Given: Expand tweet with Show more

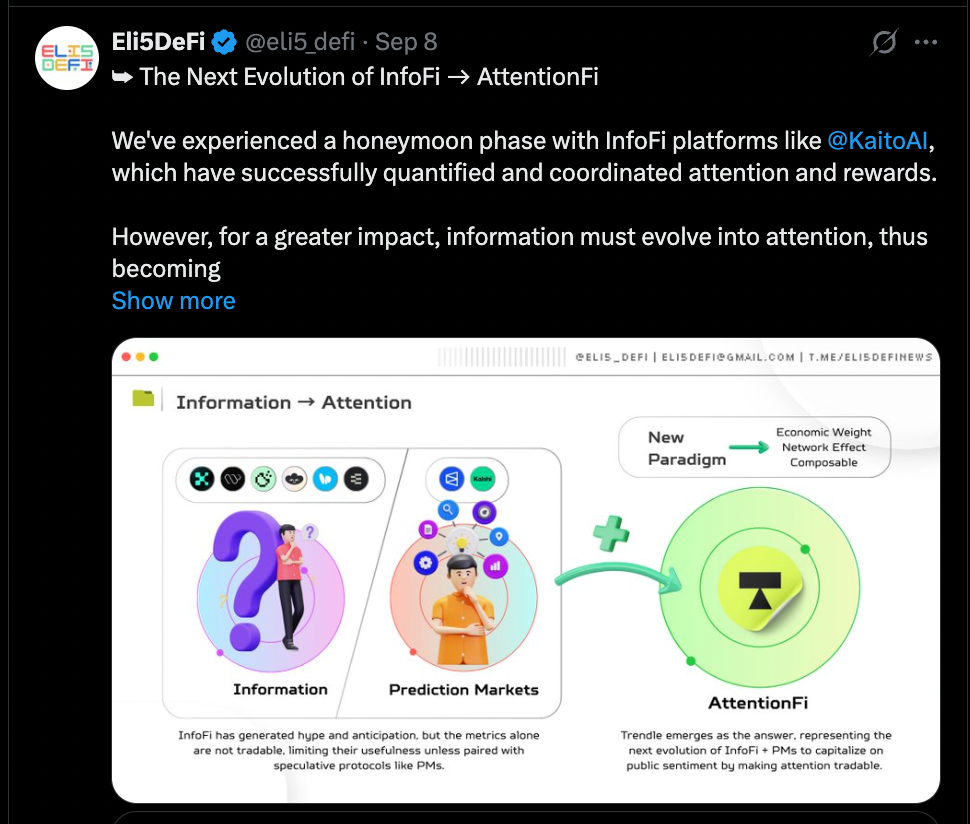Looking at the screenshot, I should (173, 301).
